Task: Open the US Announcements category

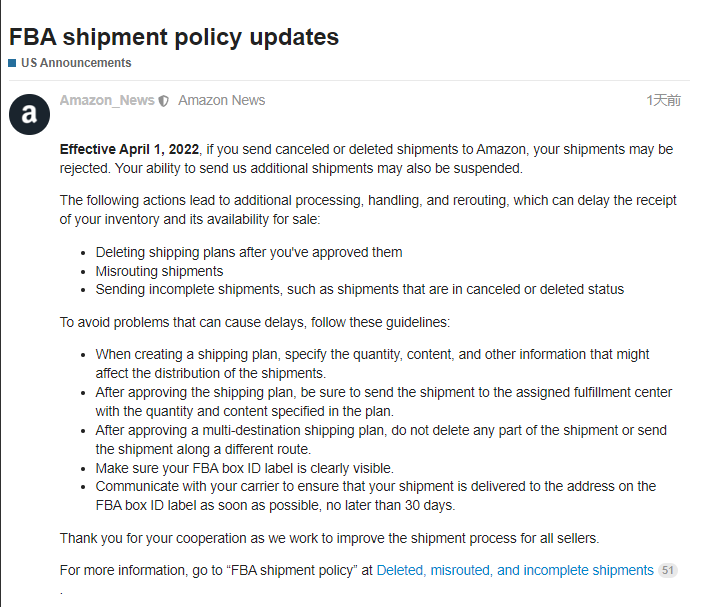Action: click(x=76, y=63)
